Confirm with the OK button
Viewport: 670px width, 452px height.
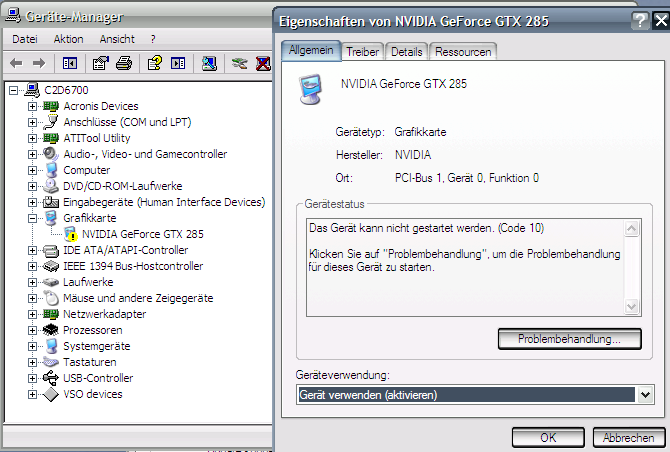point(548,437)
